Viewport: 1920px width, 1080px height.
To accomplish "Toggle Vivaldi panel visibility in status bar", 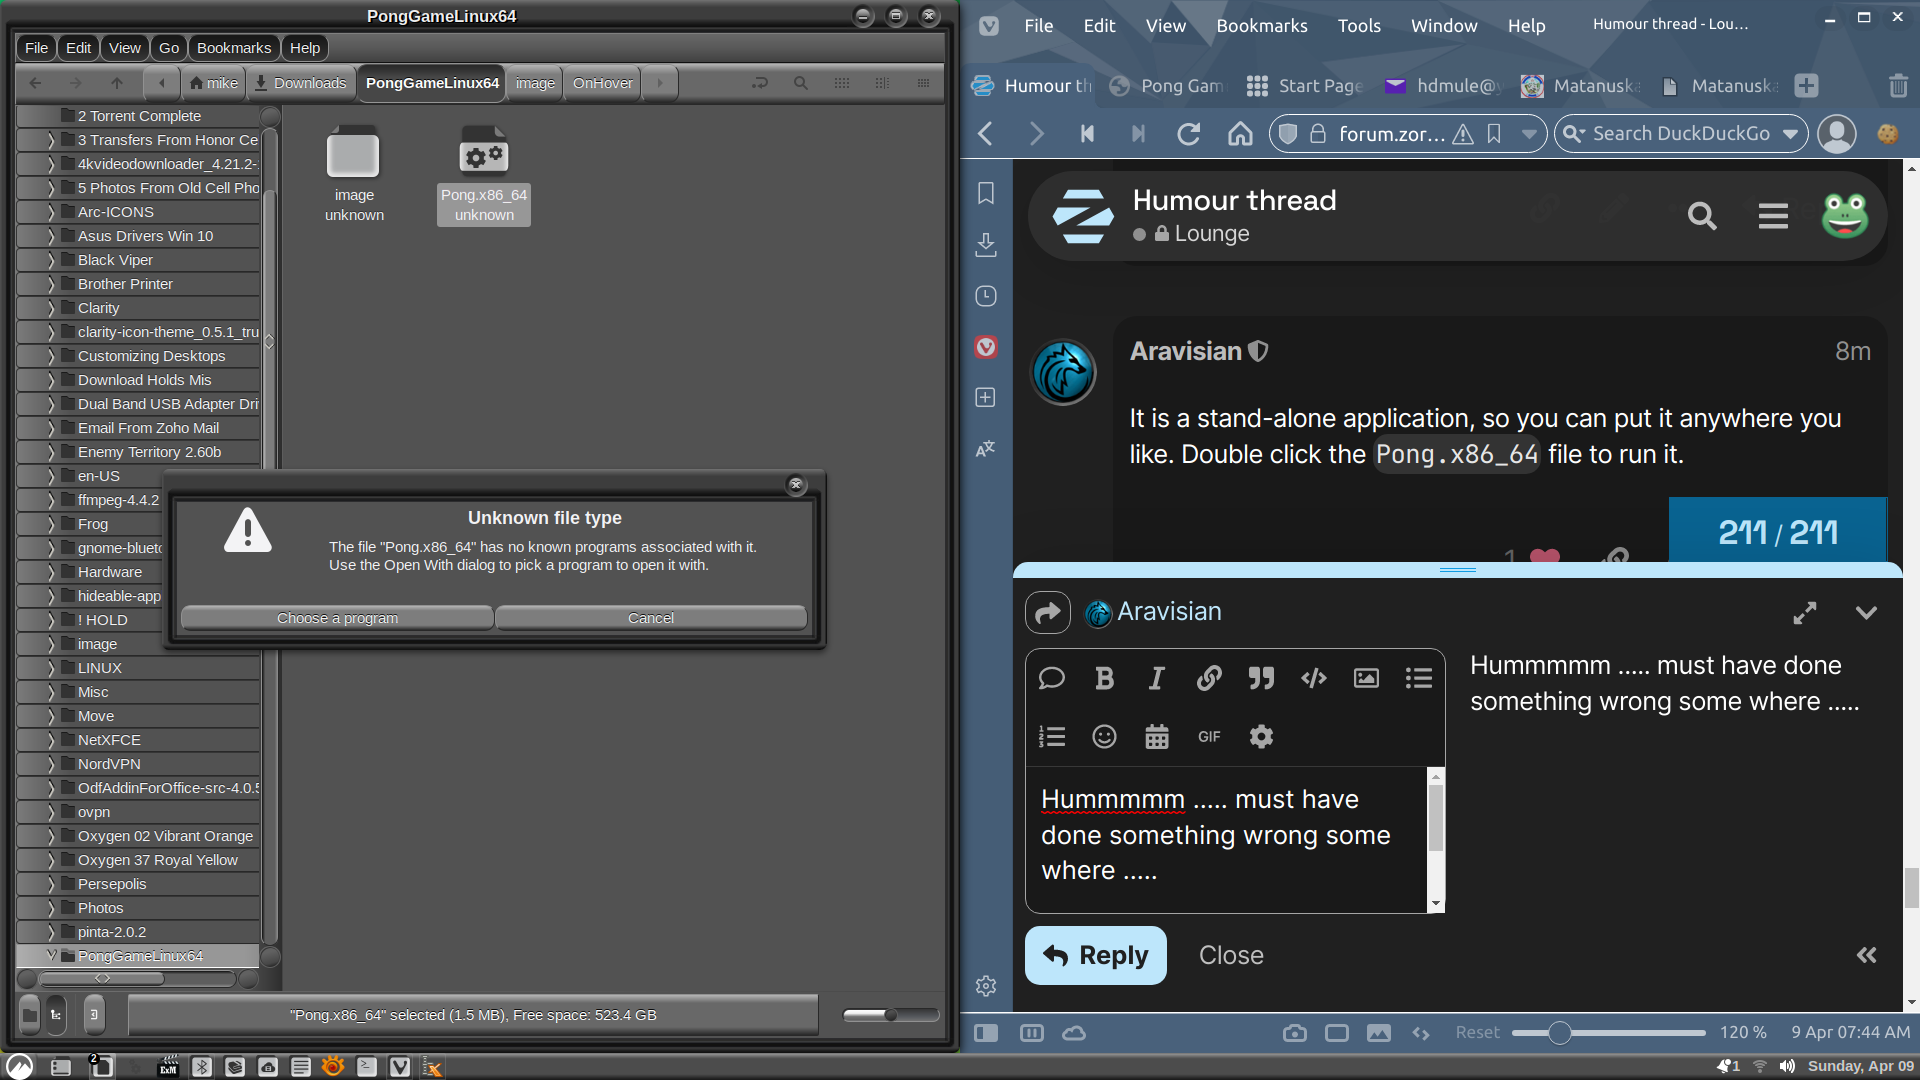I will coord(986,1033).
